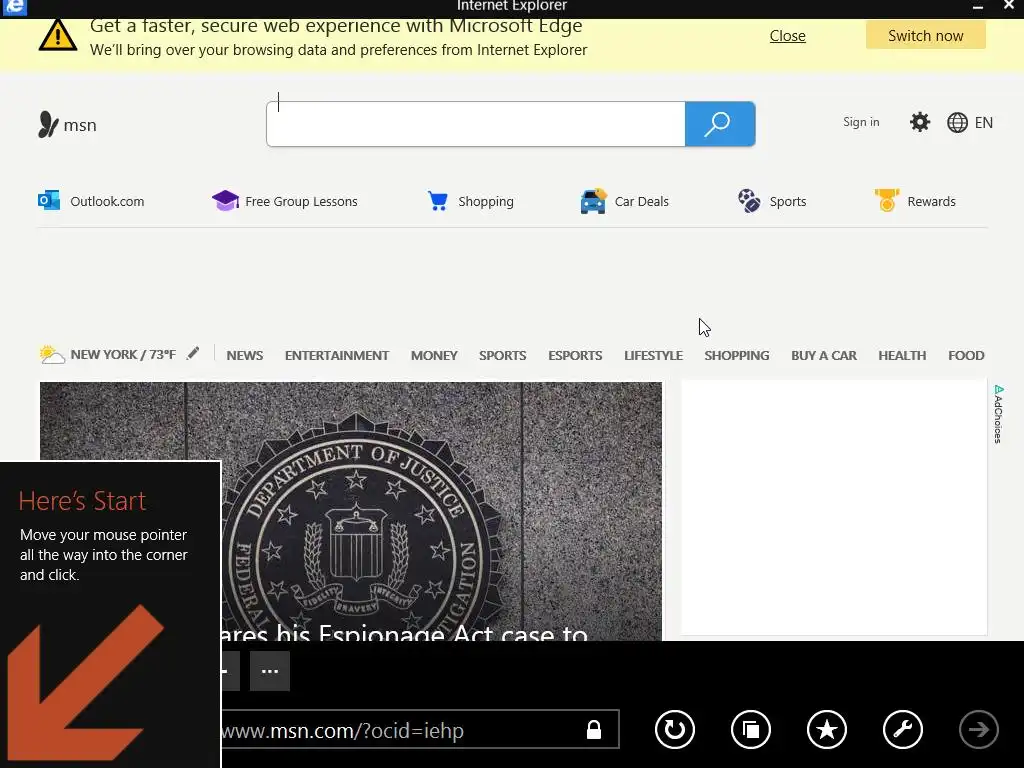Select the ENTERTAINMENT tab
This screenshot has width=1024, height=768.
click(x=336, y=355)
